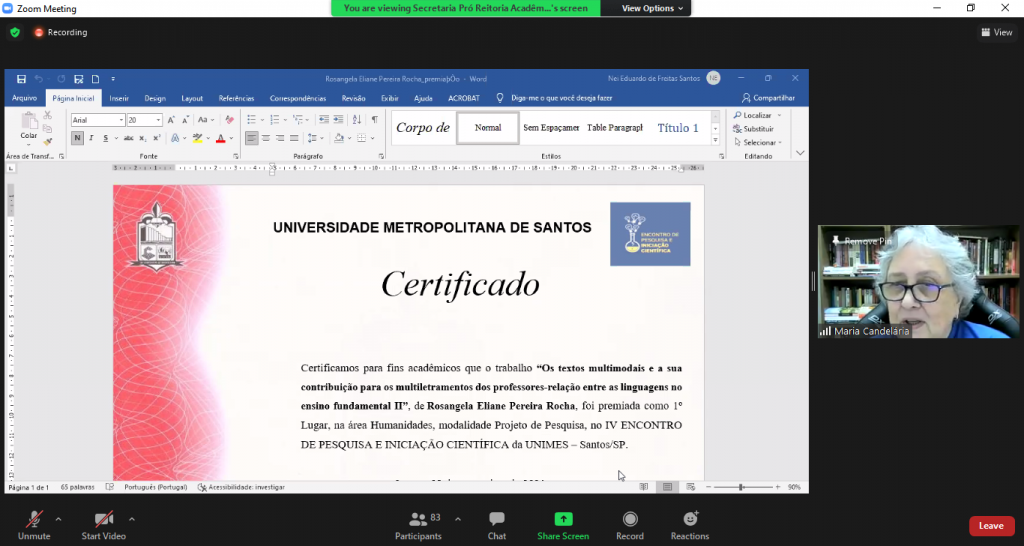This screenshot has width=1024, height=546.
Task: Click the Undo arrow in Word's quick access toolbar
Action: click(x=39, y=79)
